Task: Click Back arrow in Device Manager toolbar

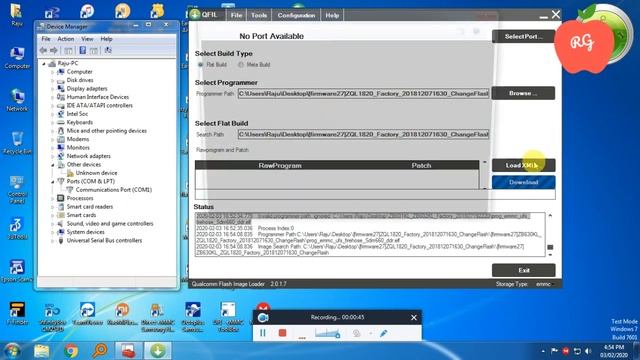Action: tap(43, 50)
